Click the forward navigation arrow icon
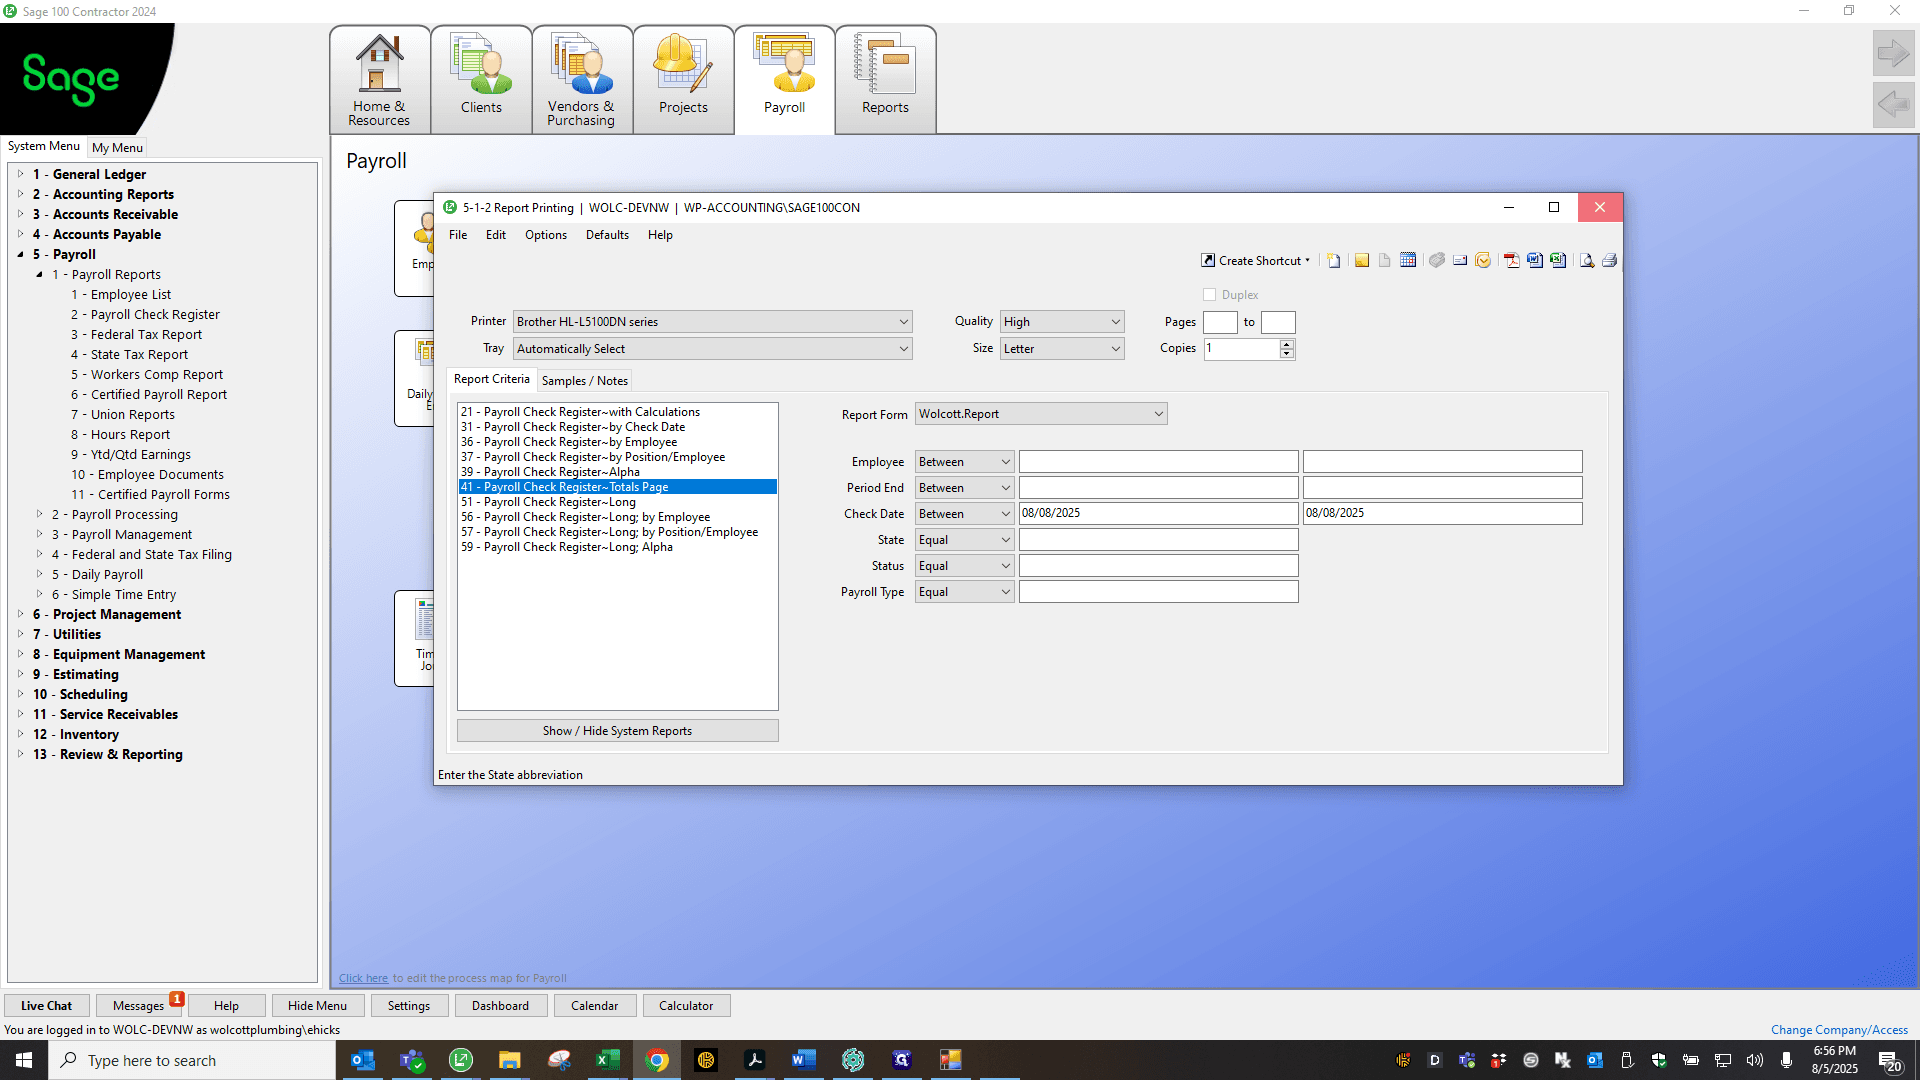The image size is (1920, 1080). coord(1893,53)
